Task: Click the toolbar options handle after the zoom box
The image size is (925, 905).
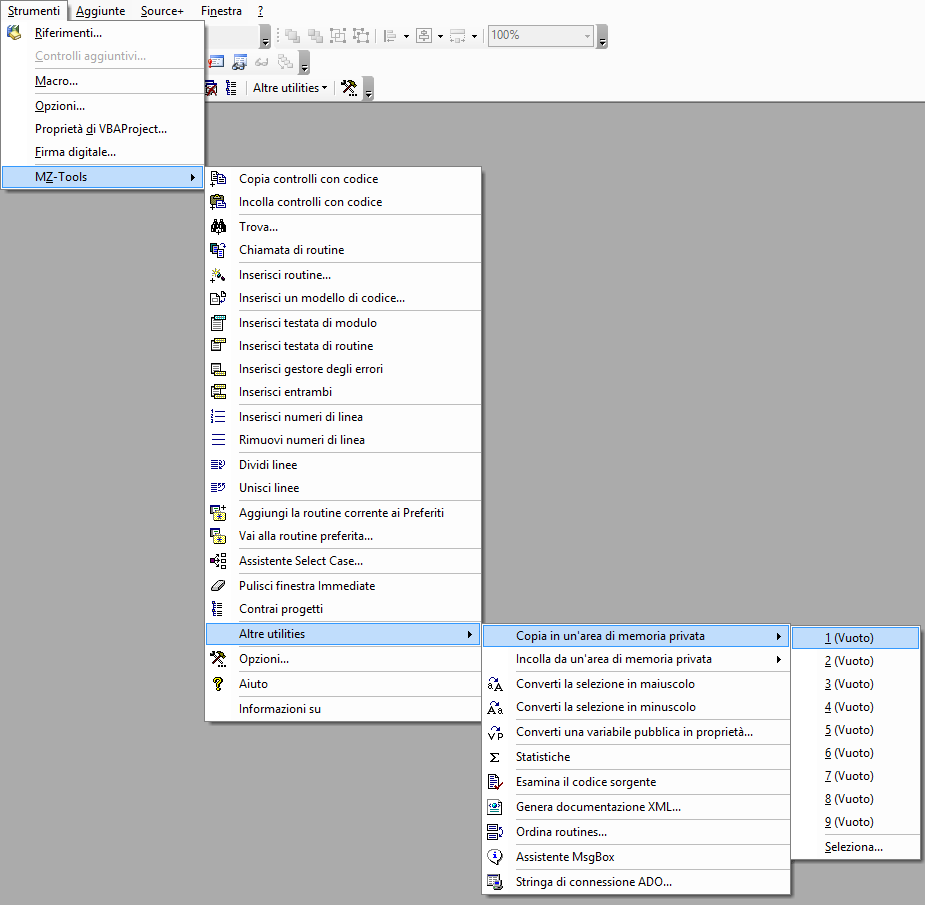Action: click(x=602, y=37)
